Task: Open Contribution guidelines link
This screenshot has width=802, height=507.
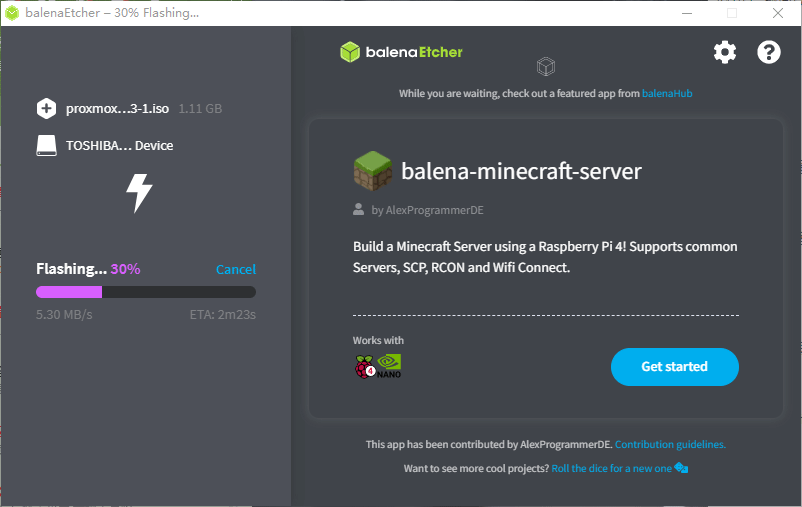Action: coord(670,444)
